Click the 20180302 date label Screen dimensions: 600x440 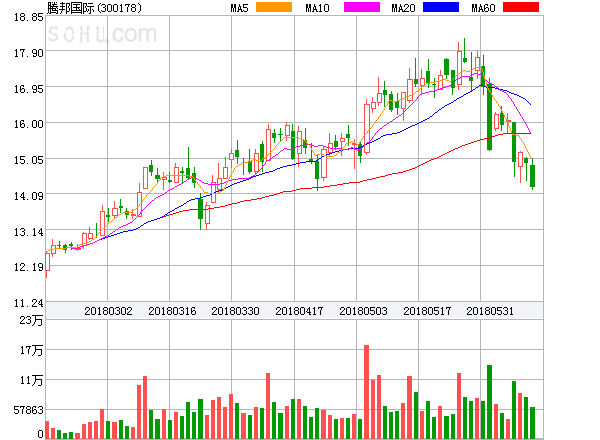point(108,311)
